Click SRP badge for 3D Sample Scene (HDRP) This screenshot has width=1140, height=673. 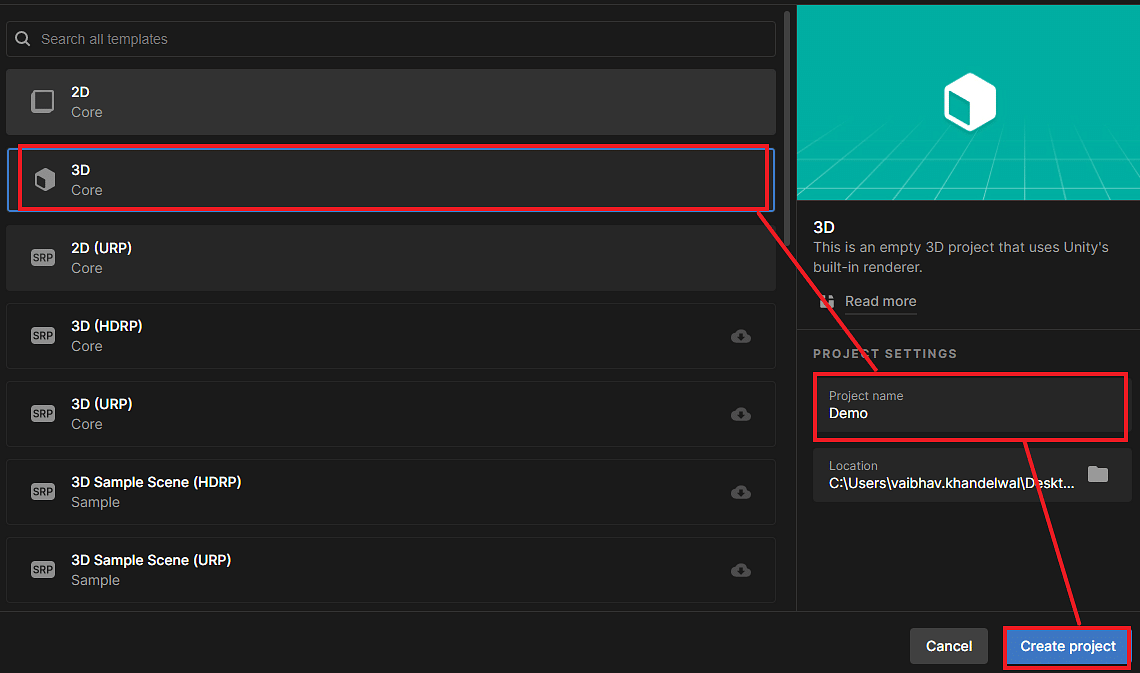tap(43, 492)
